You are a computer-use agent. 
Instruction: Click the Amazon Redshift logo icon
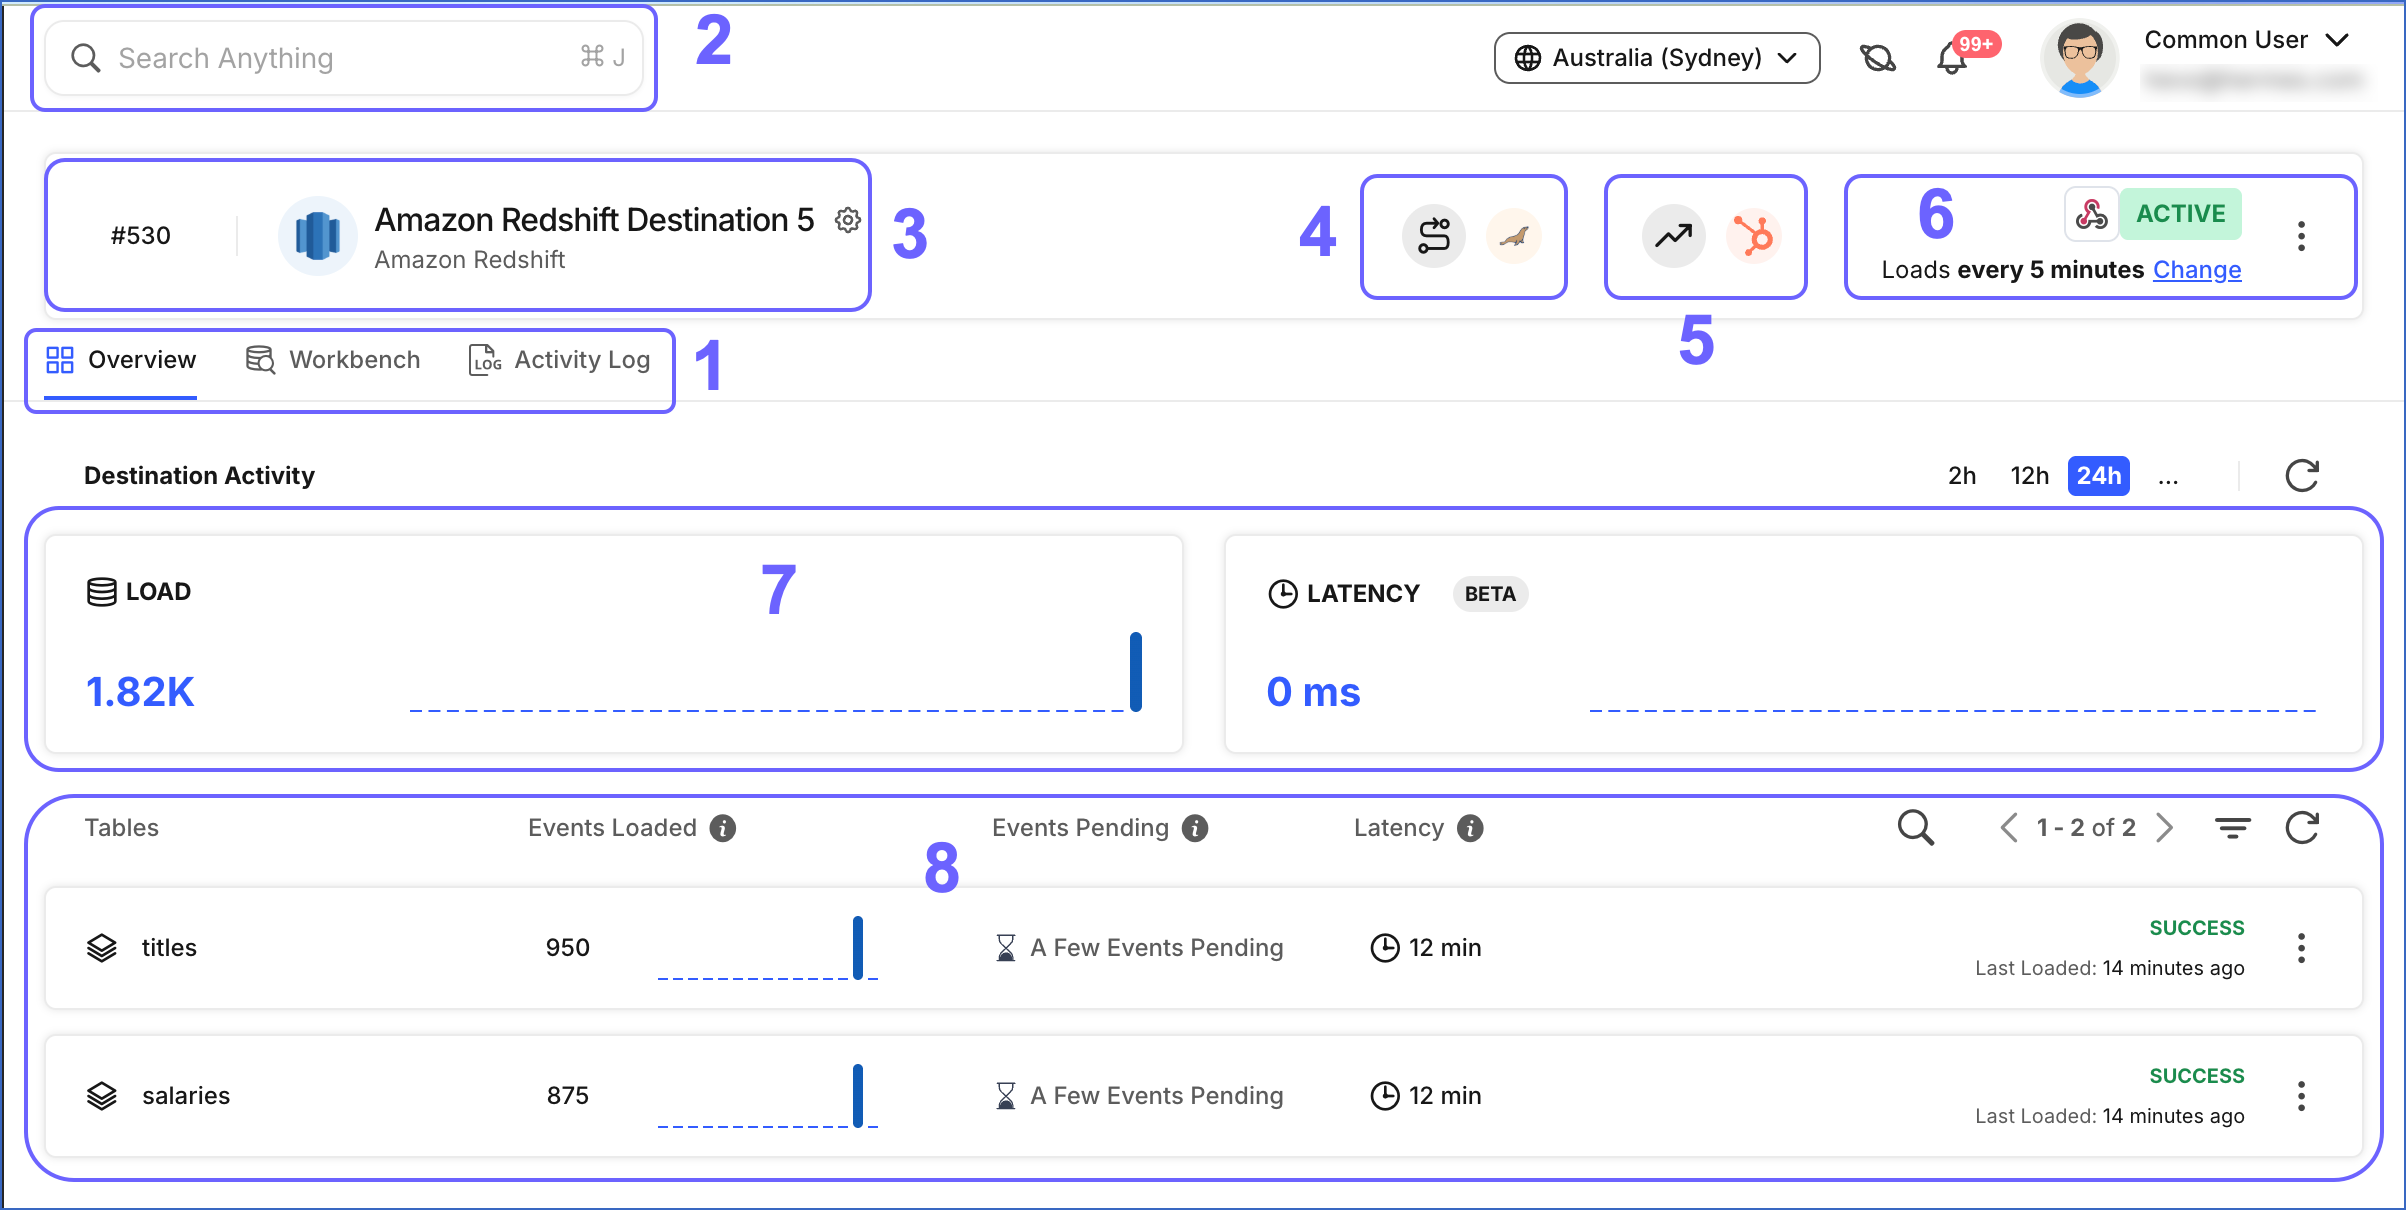coord(318,236)
